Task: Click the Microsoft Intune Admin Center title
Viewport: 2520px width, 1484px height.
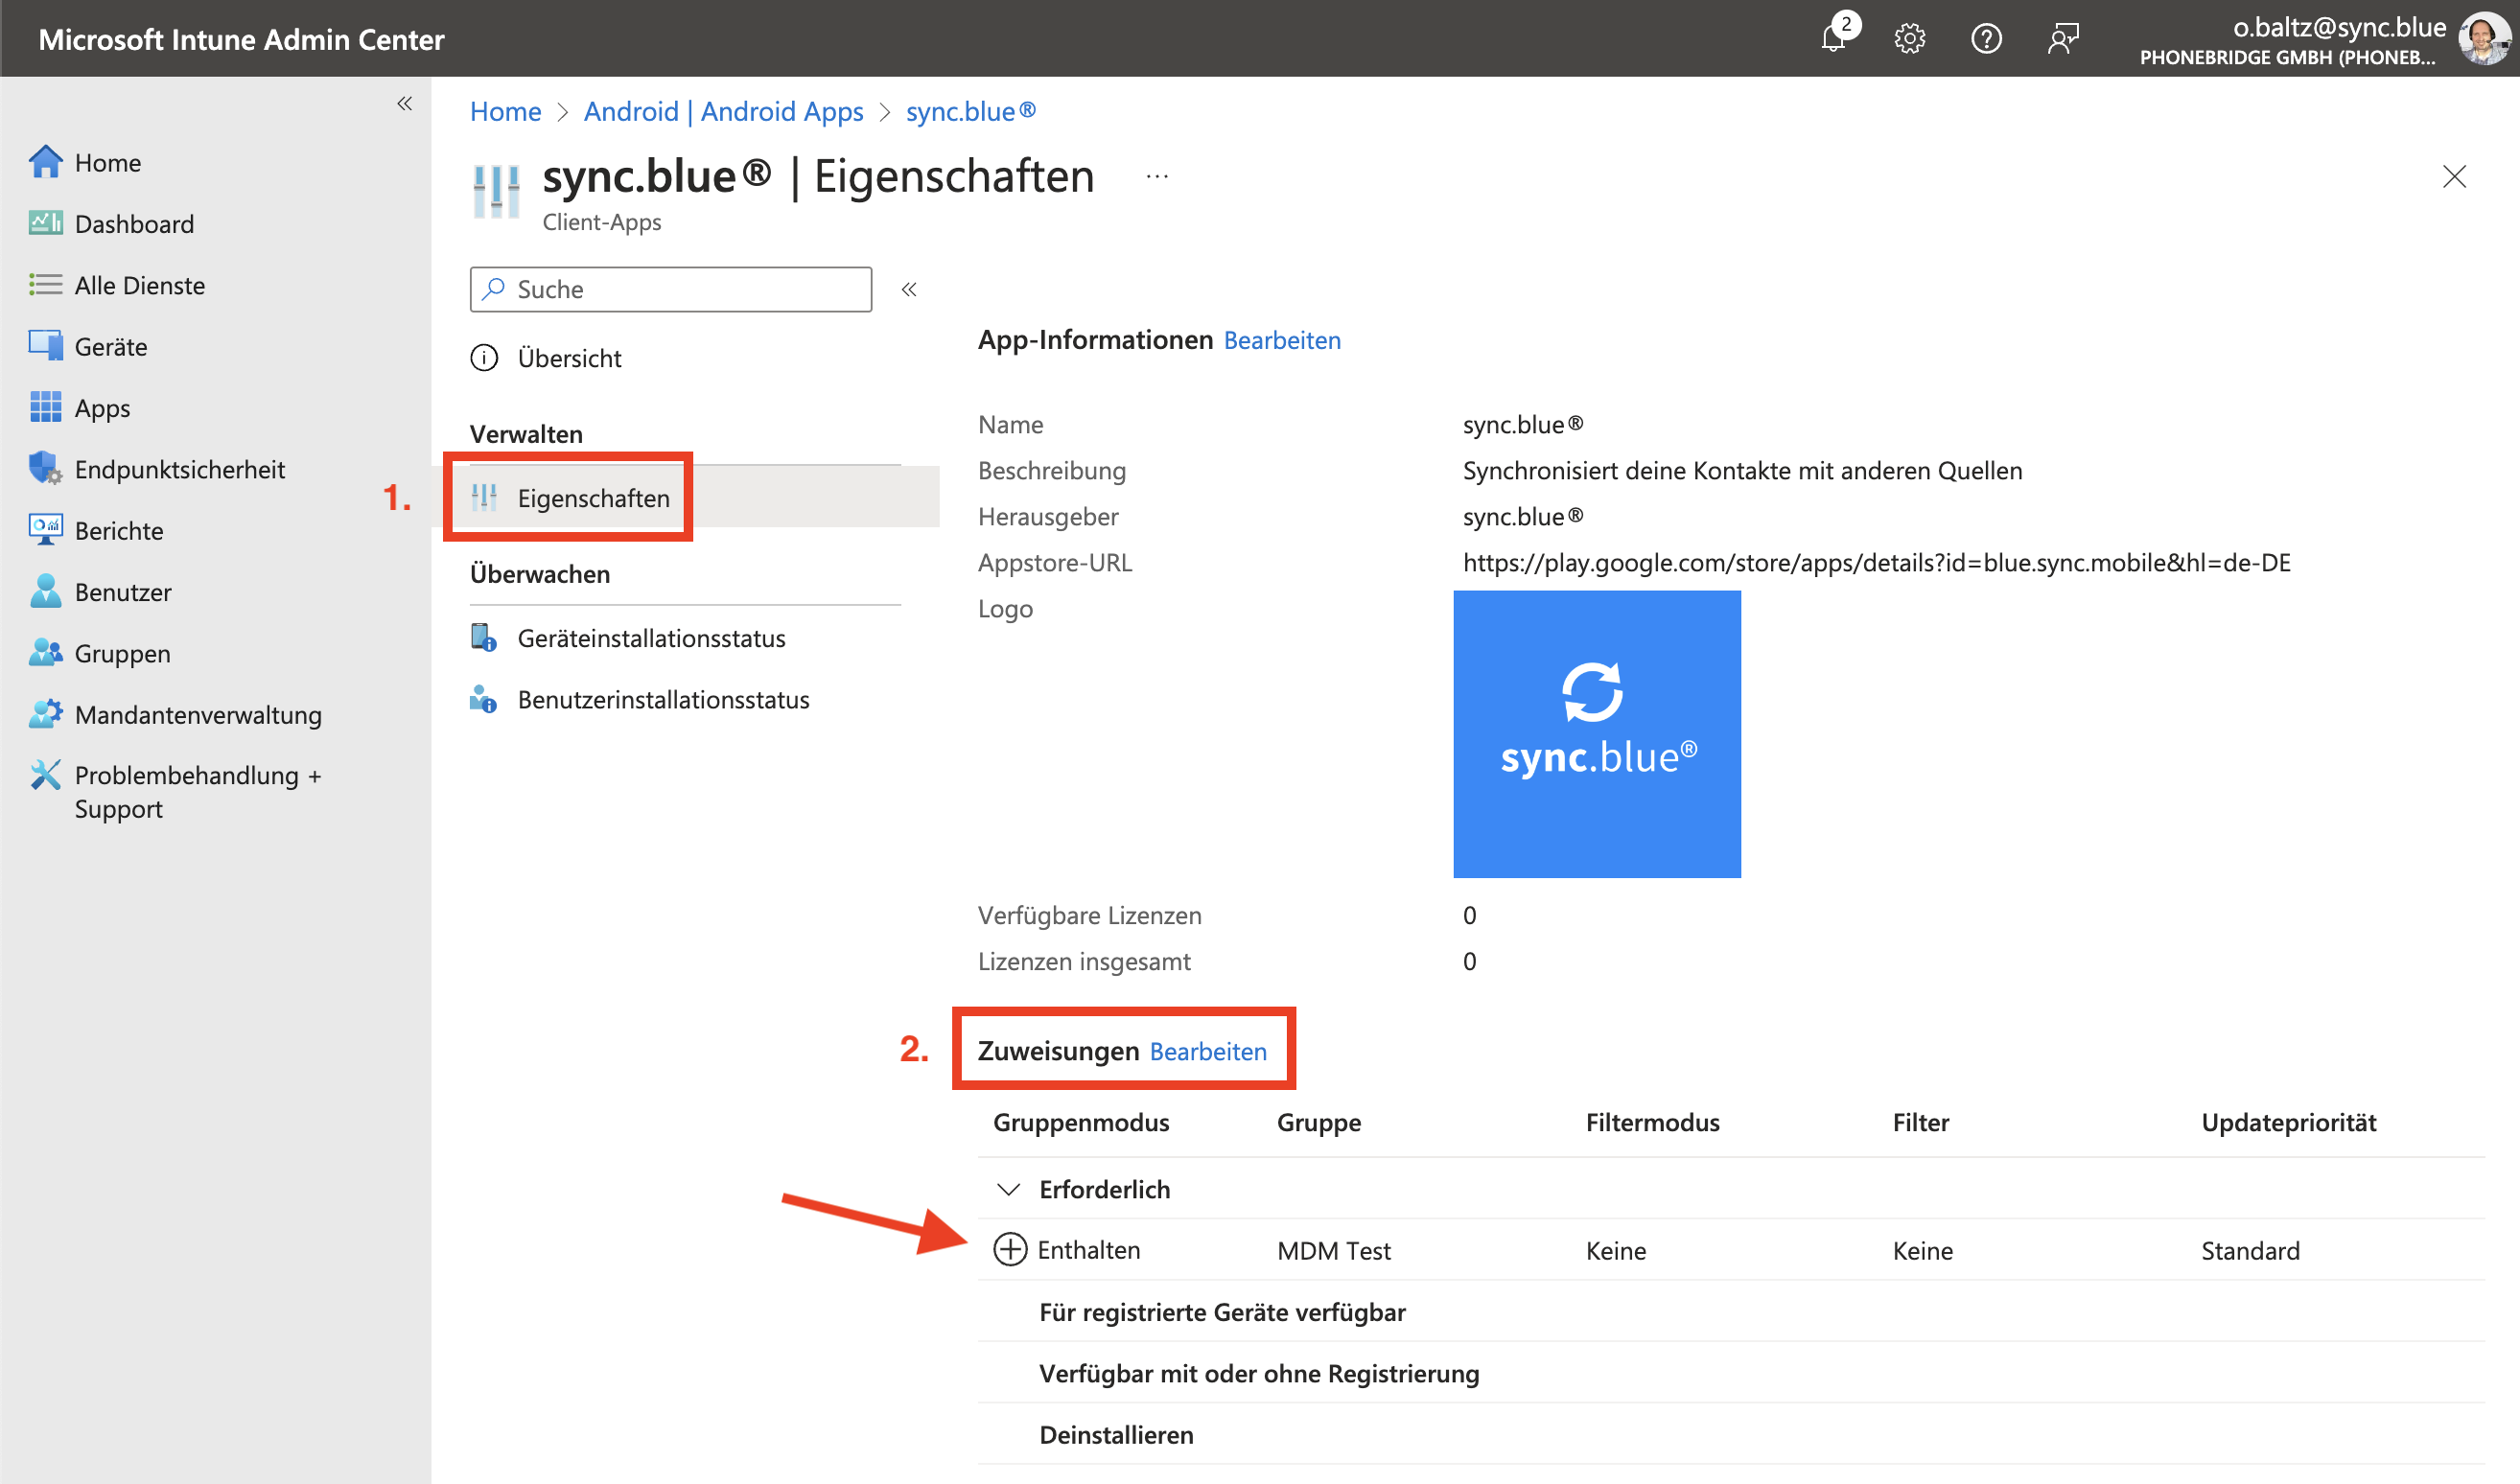Action: (241, 39)
